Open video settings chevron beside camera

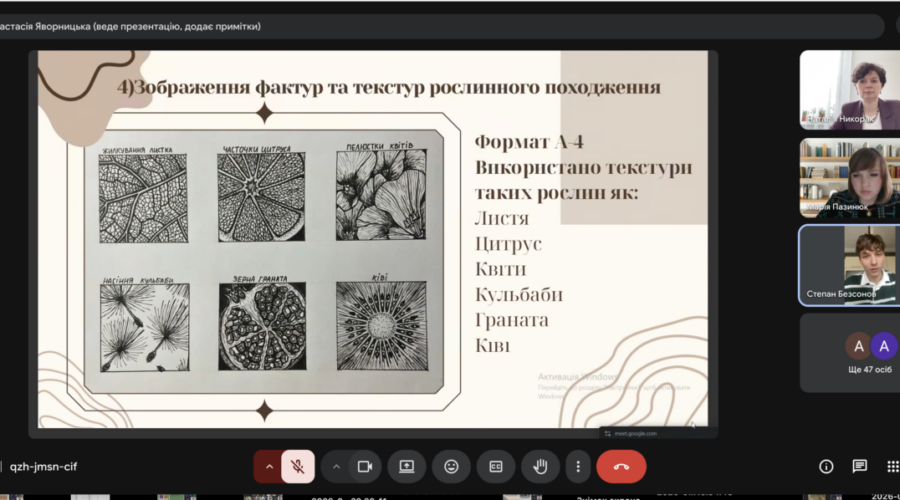pos(336,467)
